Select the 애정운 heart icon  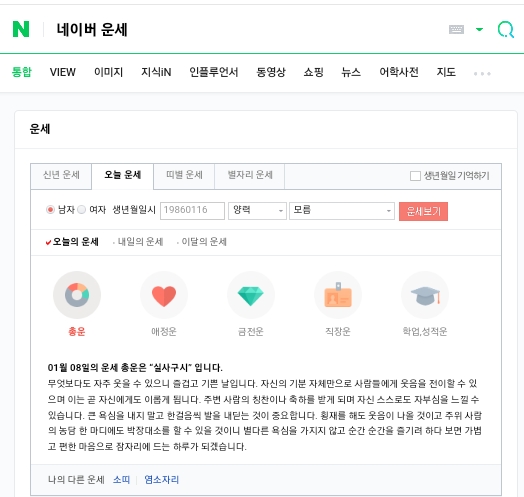pos(164,295)
